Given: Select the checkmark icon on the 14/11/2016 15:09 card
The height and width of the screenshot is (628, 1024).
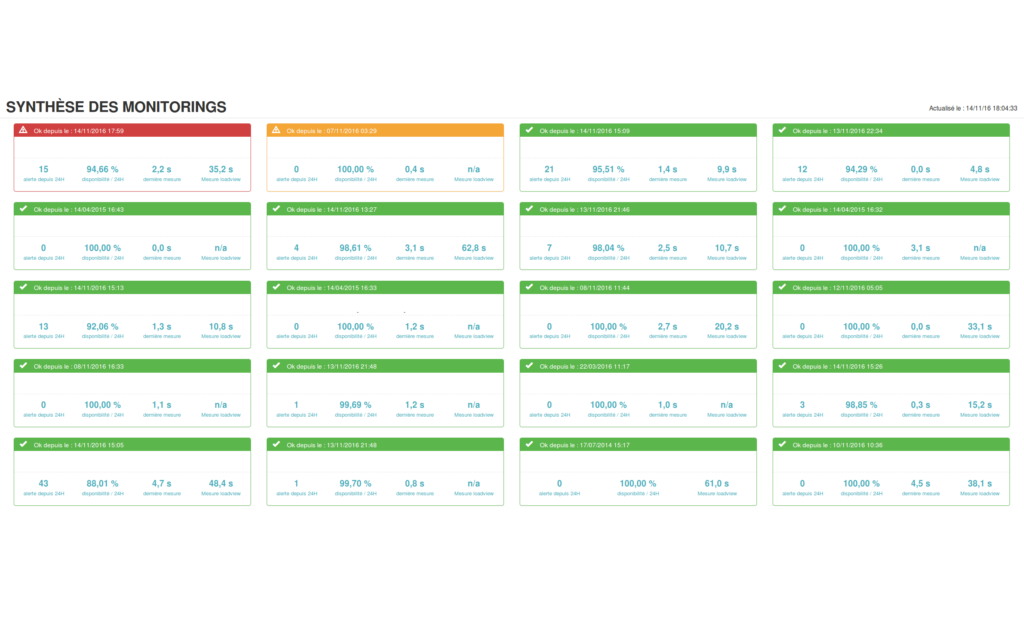Looking at the screenshot, I should click(529, 129).
